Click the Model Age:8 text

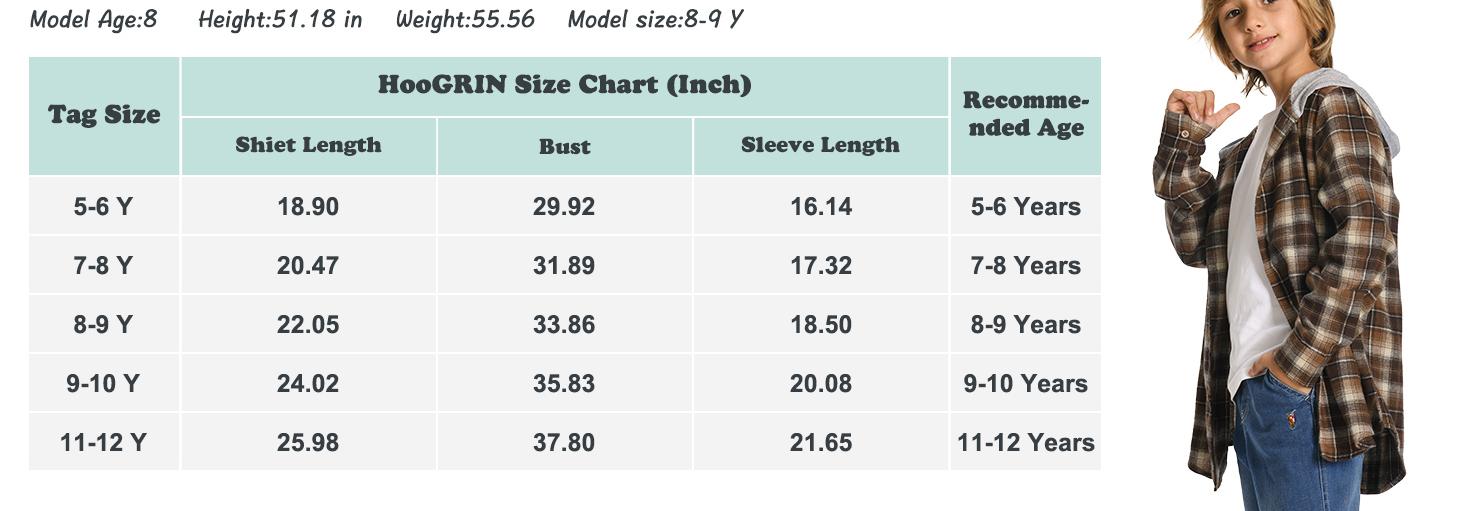point(94,19)
